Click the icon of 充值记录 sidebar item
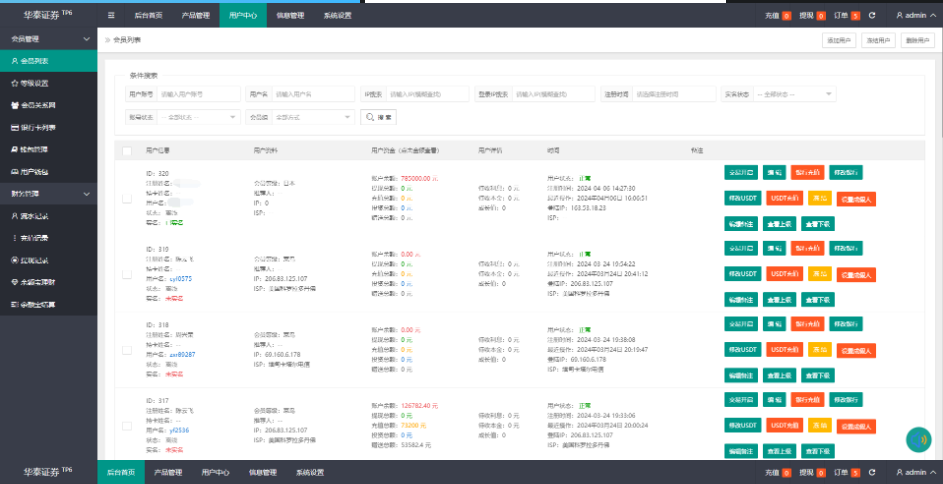The height and width of the screenshot is (484, 943). 15,238
